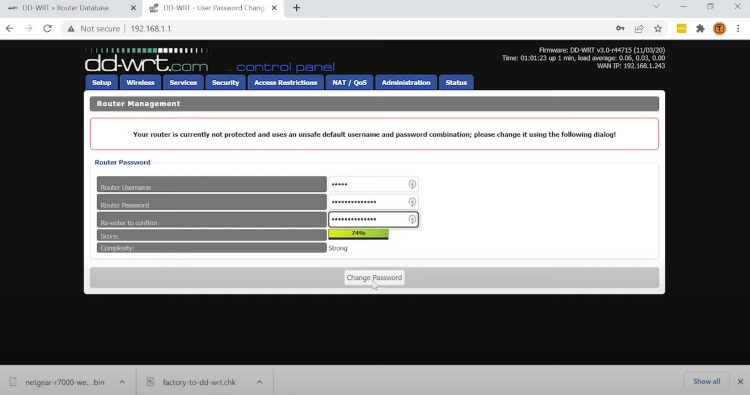The width and height of the screenshot is (750, 395).
Task: Open the Chrome profile avatar
Action: [719, 29]
